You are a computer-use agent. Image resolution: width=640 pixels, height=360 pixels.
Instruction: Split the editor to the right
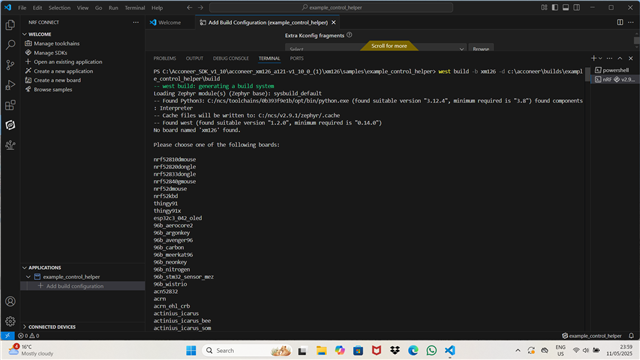[x=620, y=22]
